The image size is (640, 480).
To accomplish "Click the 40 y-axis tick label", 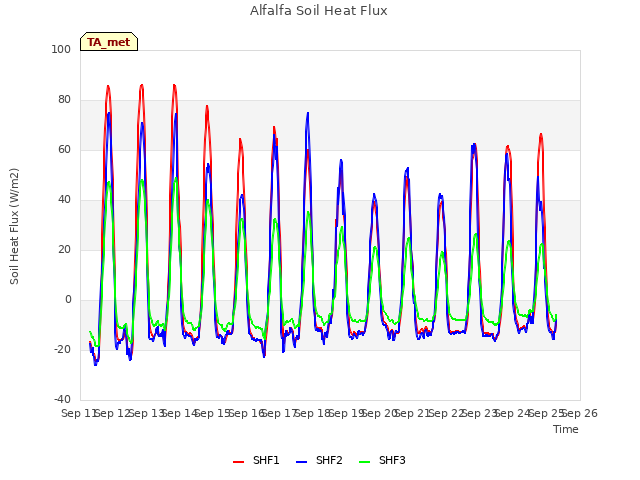I will (x=64, y=200).
